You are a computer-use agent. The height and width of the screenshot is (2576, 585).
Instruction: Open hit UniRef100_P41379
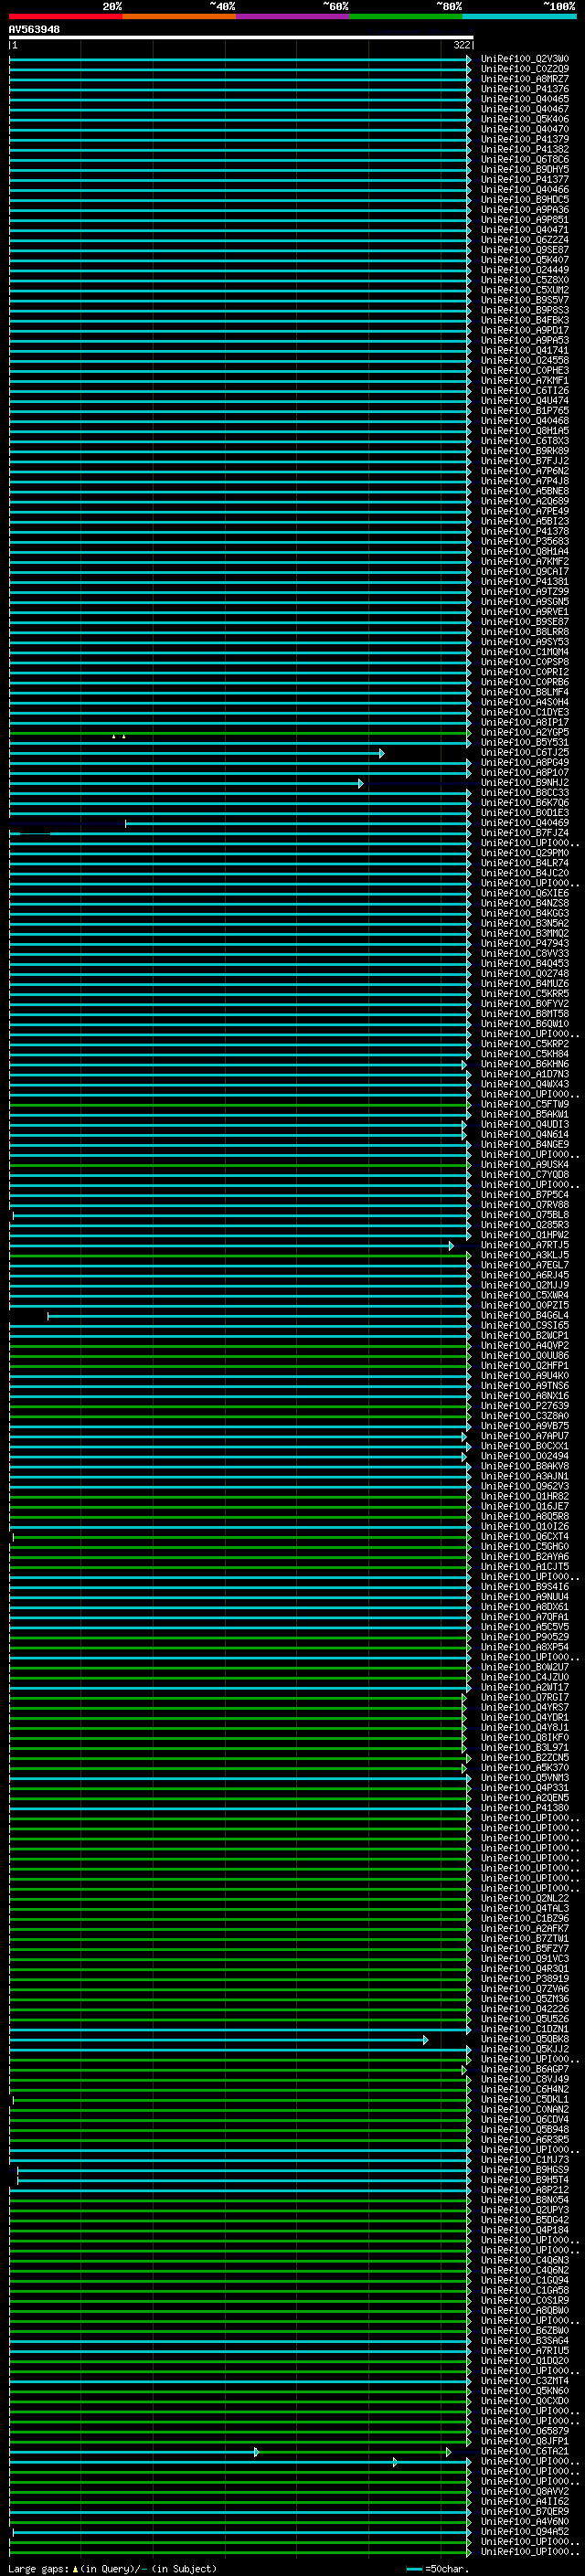[525, 139]
